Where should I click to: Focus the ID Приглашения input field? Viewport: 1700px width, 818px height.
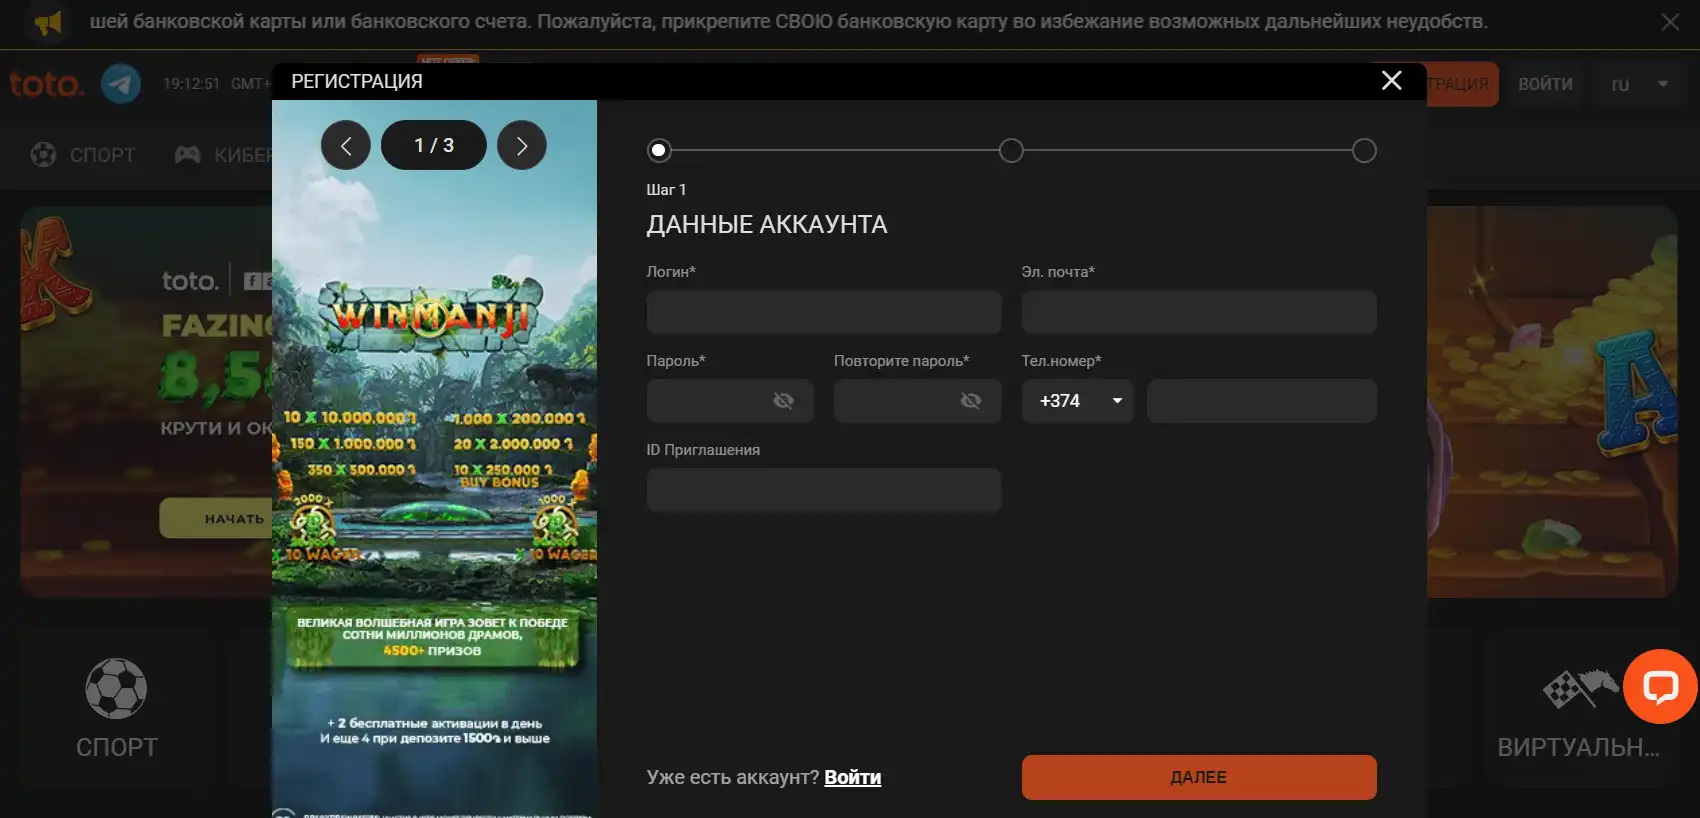[824, 490]
